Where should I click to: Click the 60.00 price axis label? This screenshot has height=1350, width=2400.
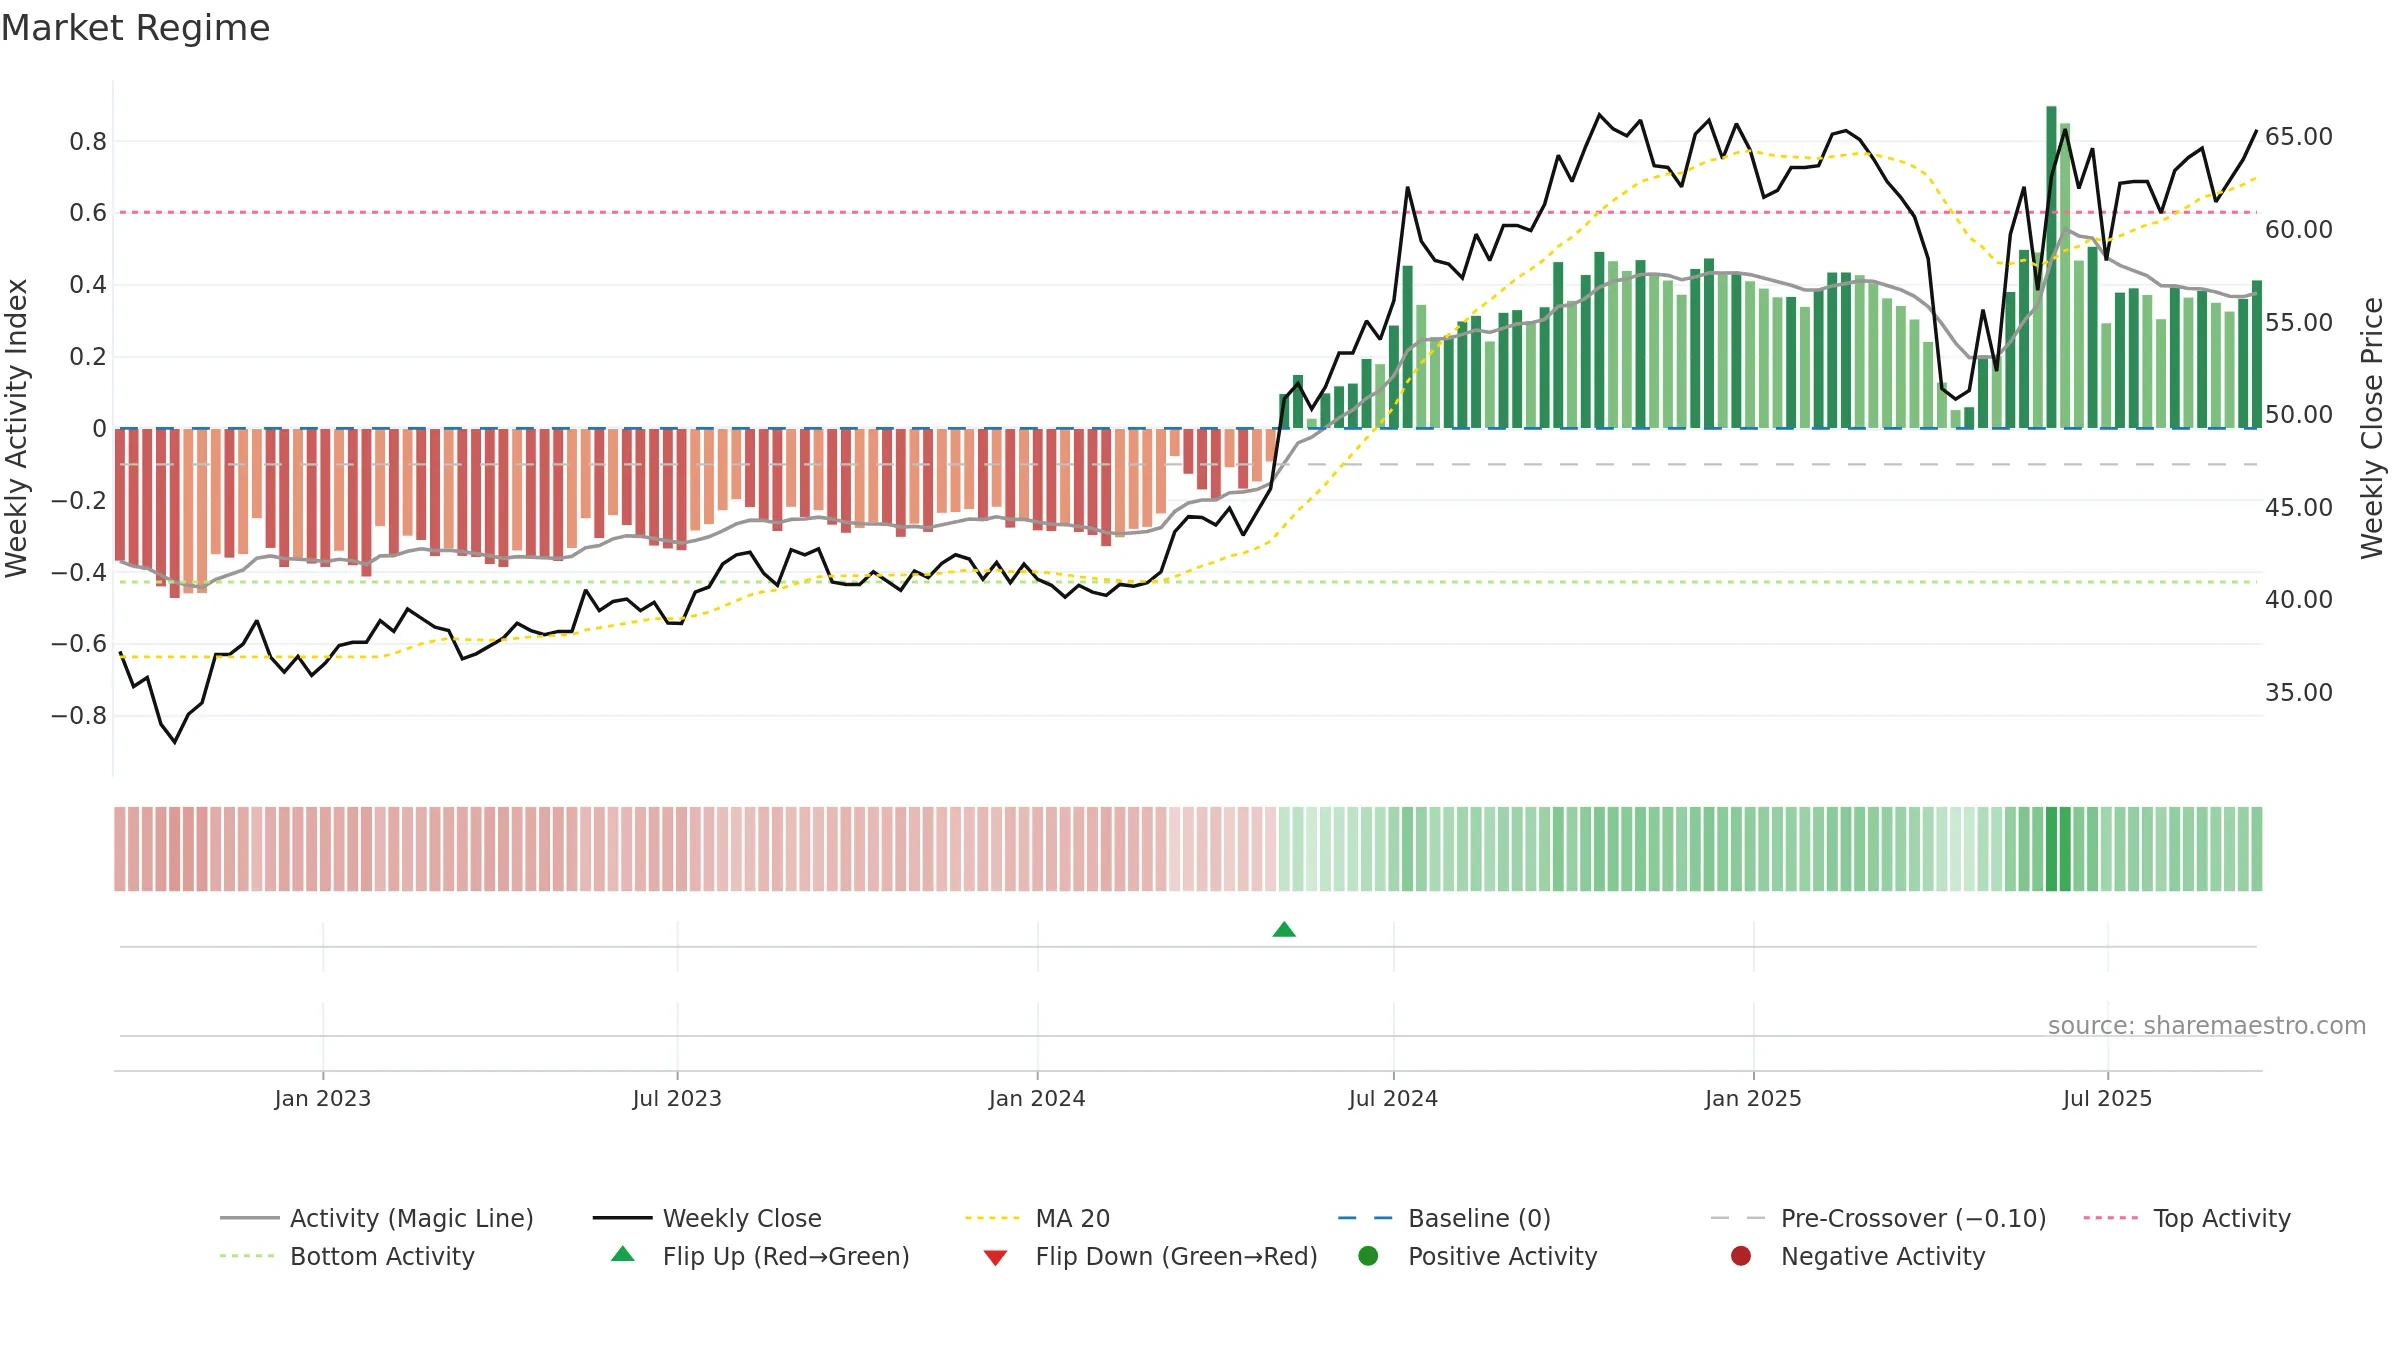pyautogui.click(x=2299, y=229)
